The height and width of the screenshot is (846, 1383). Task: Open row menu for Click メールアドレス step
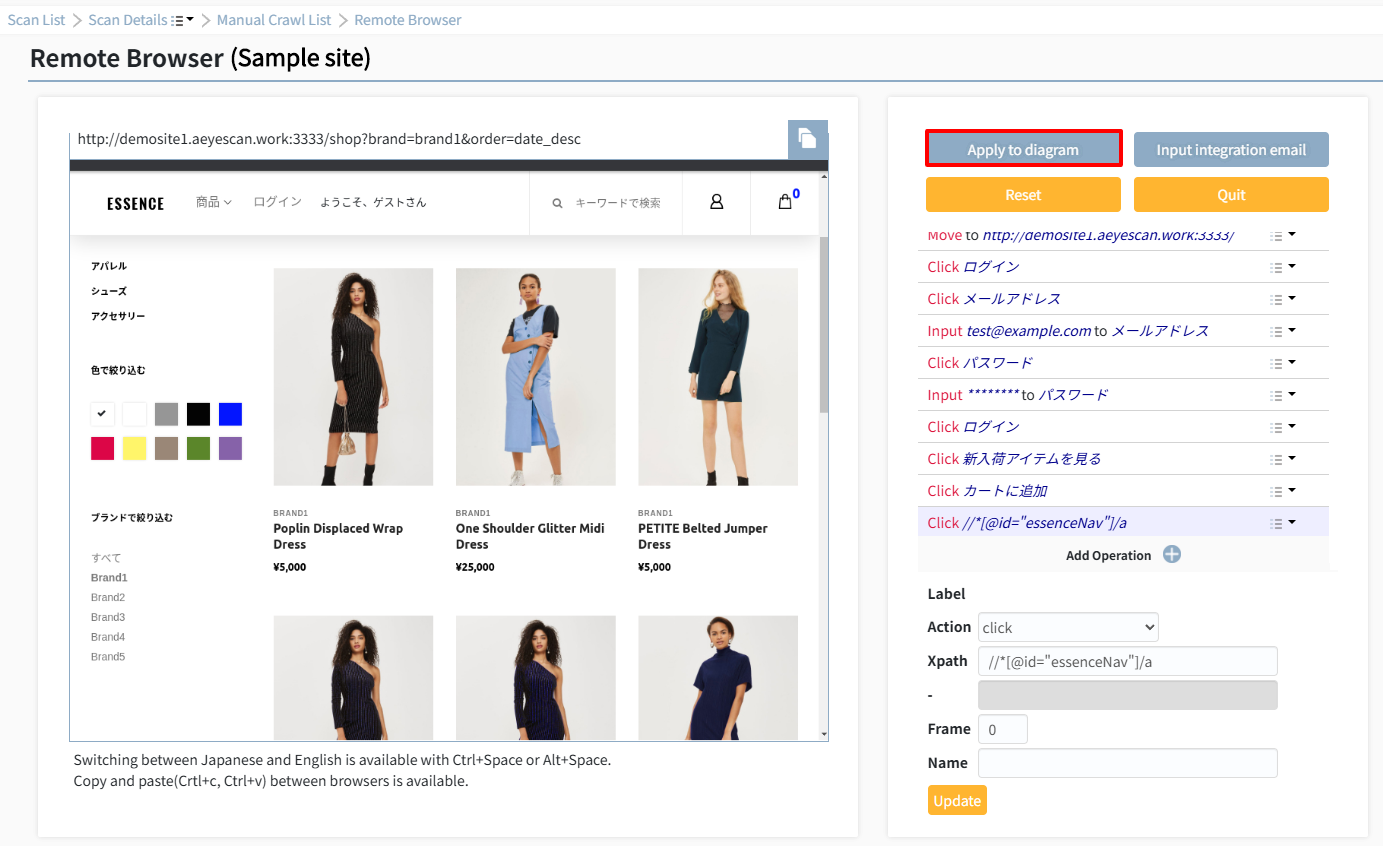coord(1283,299)
